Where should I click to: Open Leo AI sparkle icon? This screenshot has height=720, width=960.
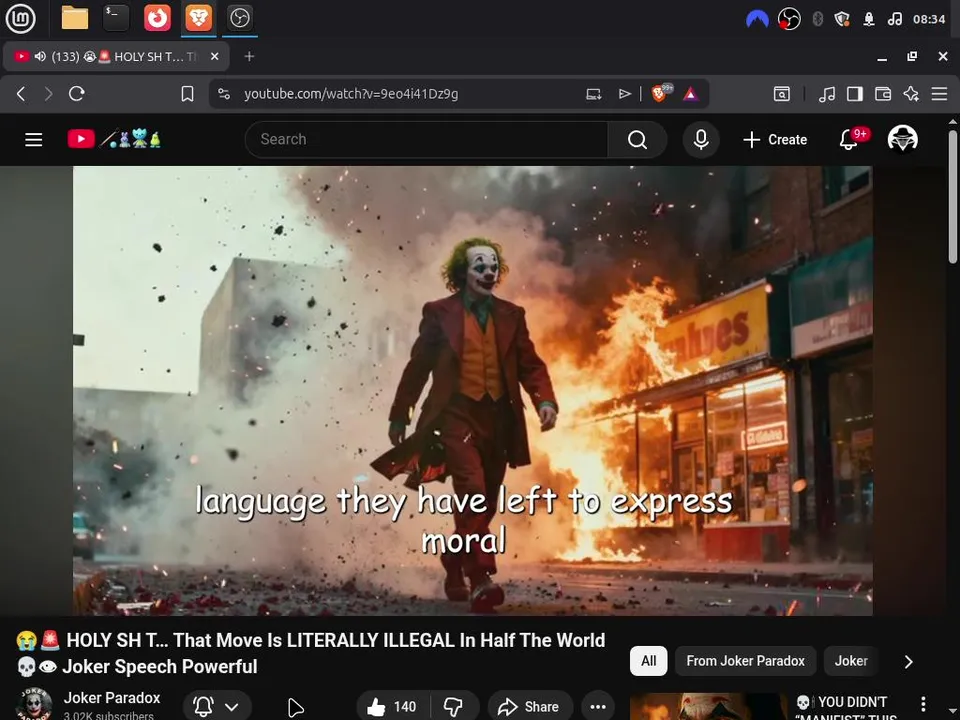[911, 94]
